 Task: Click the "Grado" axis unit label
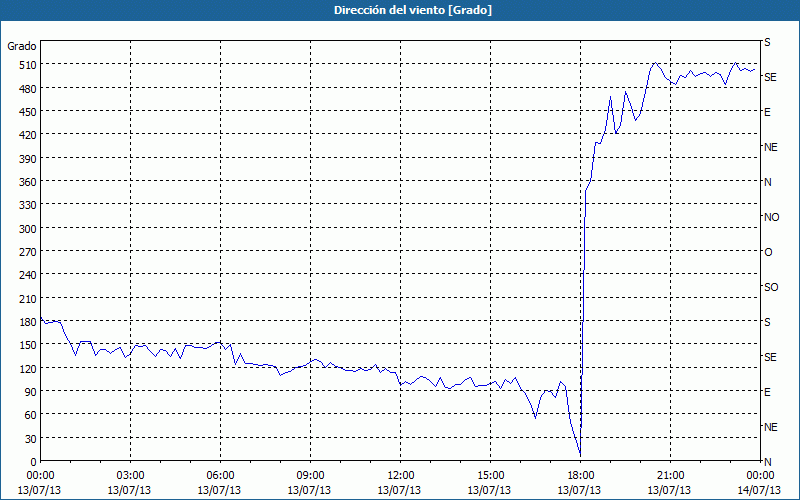tap(22, 46)
